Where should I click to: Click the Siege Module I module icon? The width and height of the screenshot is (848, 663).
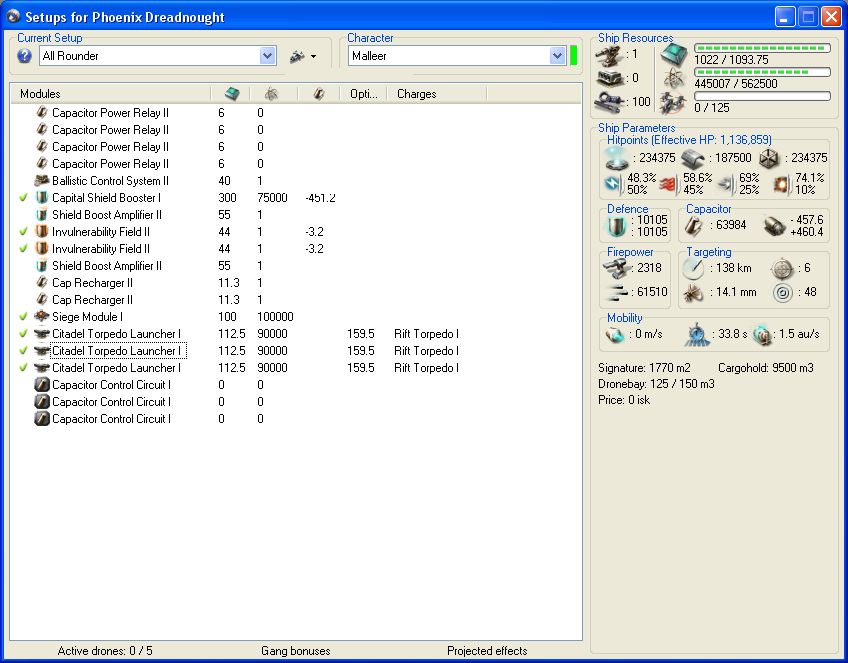(42, 316)
